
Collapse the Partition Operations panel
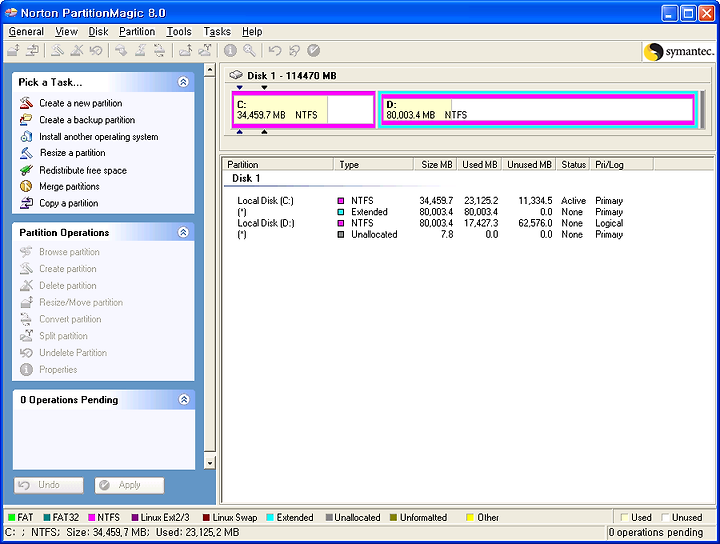click(x=183, y=232)
